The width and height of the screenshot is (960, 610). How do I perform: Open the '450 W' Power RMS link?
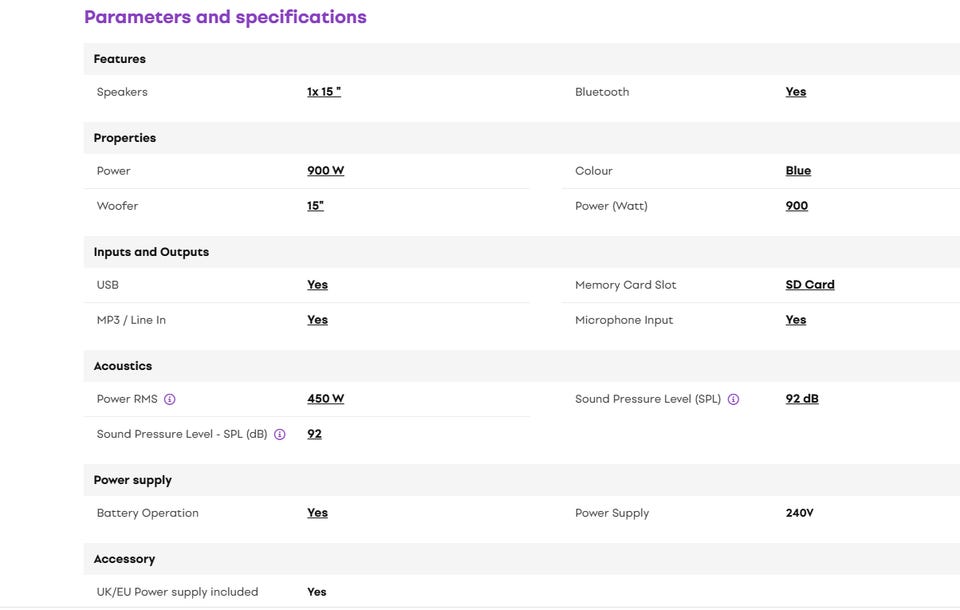click(325, 399)
